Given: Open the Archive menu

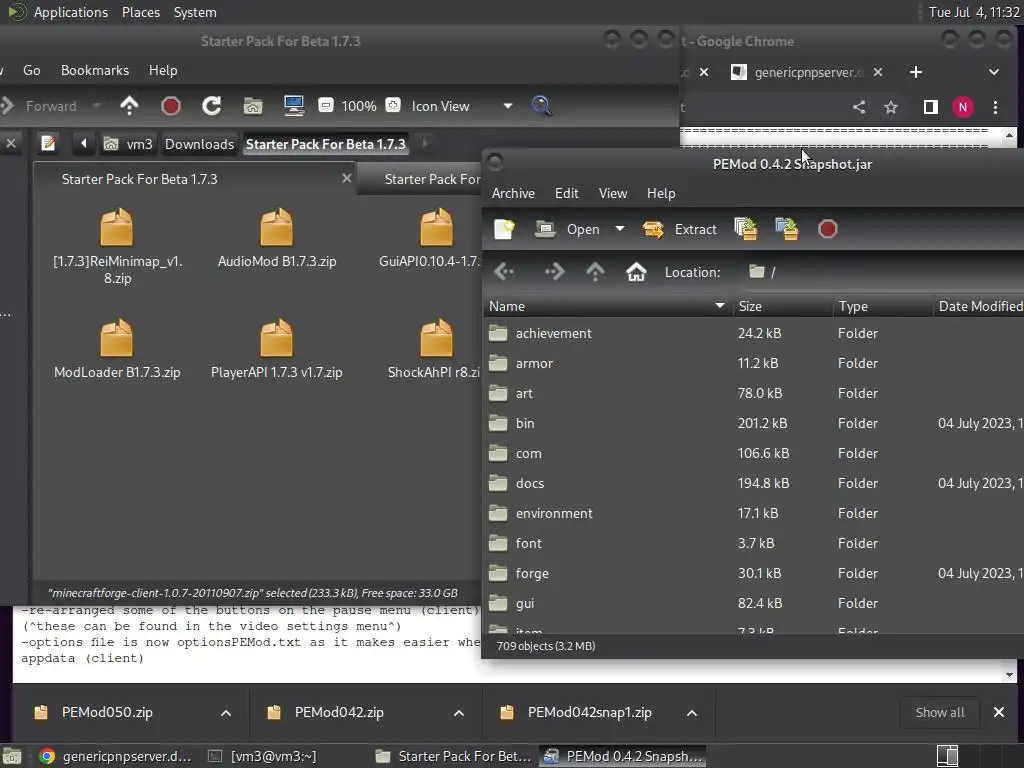Looking at the screenshot, I should point(513,193).
